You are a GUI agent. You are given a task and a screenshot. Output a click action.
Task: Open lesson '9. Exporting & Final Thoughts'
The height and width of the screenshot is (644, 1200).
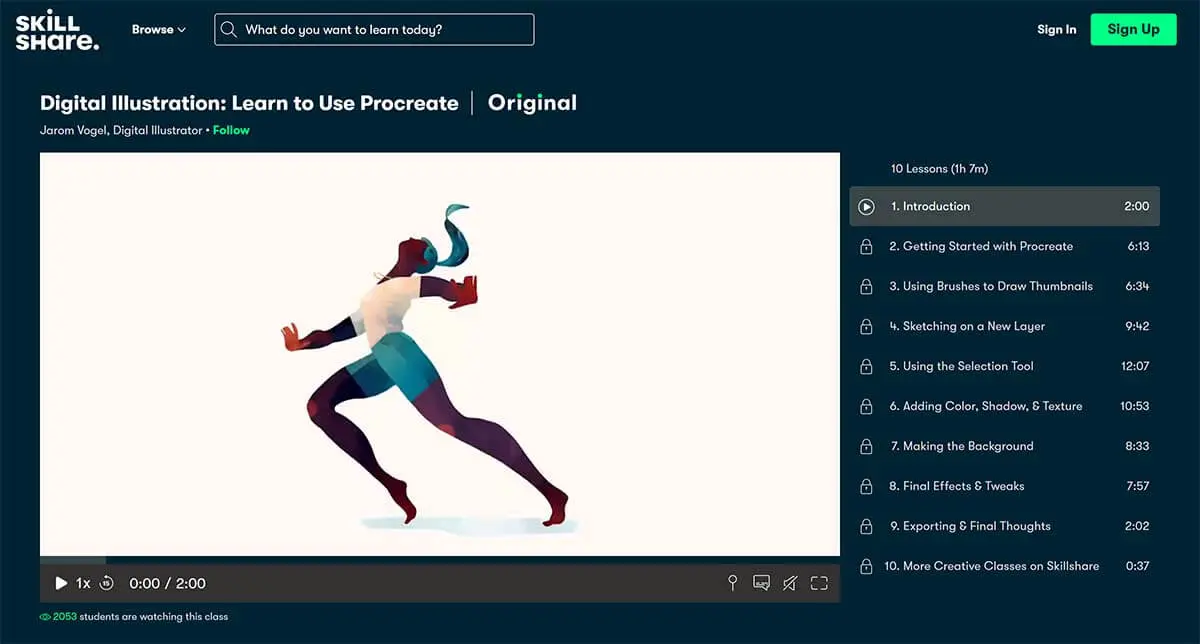coord(1005,526)
